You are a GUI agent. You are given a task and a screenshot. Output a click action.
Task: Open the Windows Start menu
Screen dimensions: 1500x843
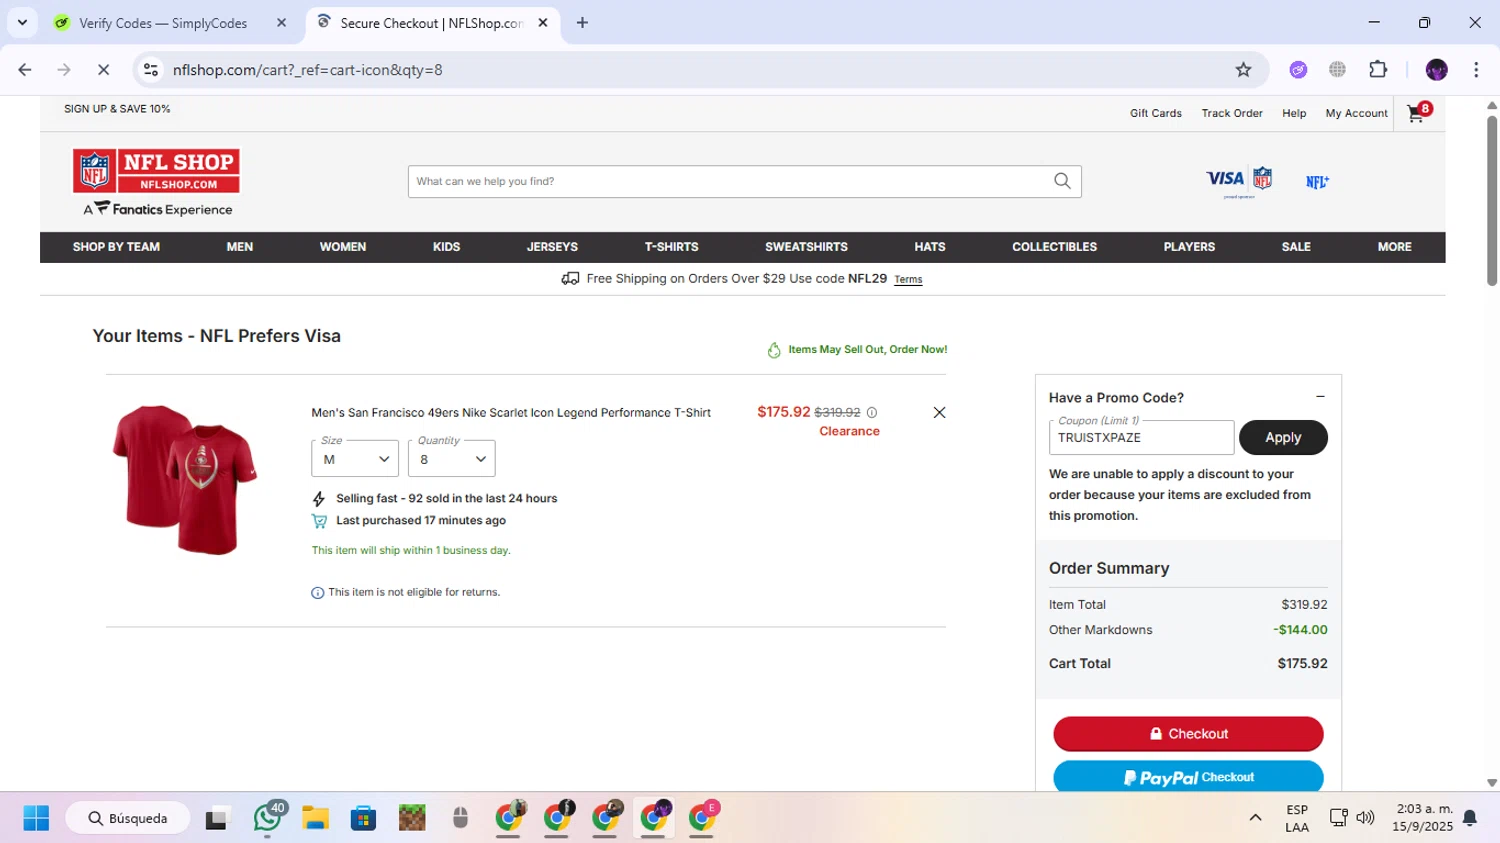(36, 818)
